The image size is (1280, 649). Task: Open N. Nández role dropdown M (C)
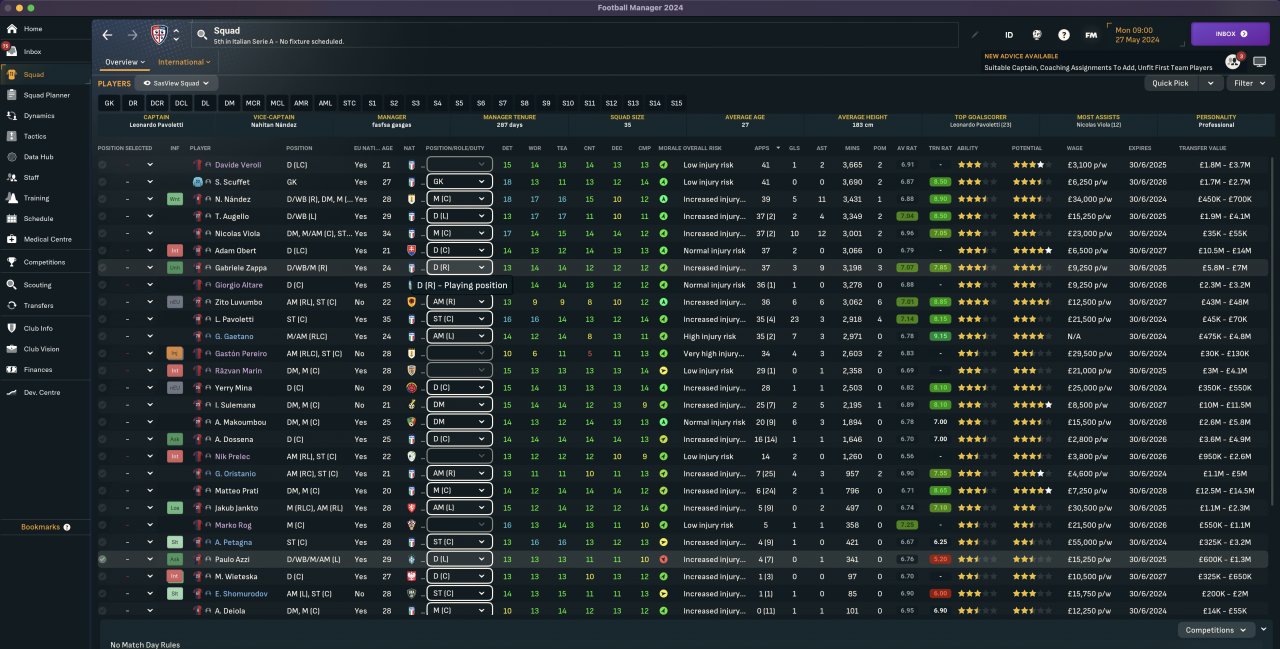(x=459, y=199)
